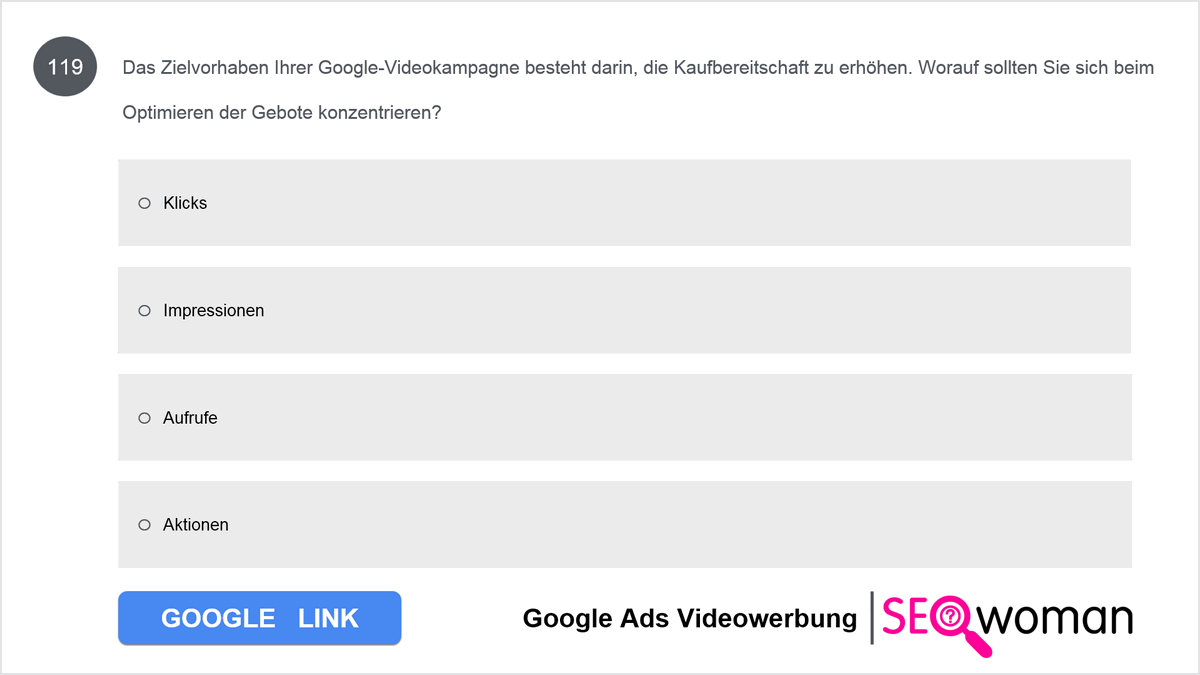Click the grey Impressionen answer row background
Image resolution: width=1200 pixels, height=675 pixels.
click(x=624, y=310)
